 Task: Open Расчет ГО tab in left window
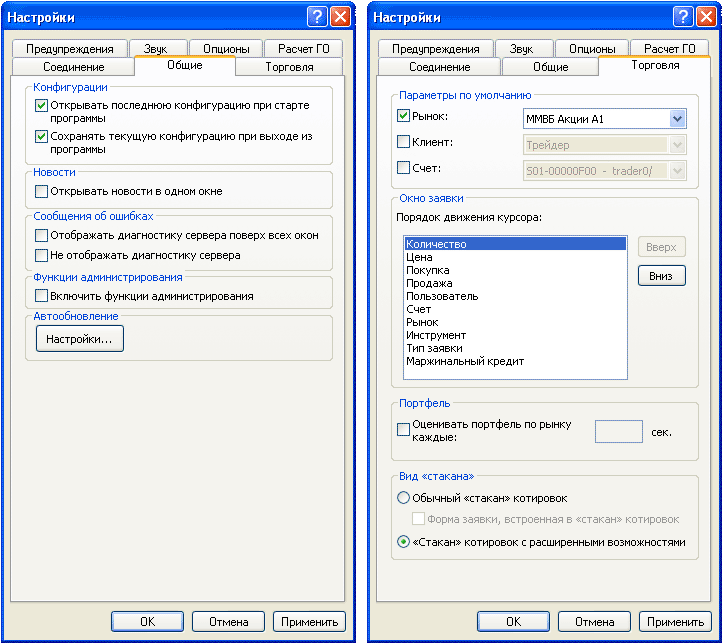tap(303, 48)
